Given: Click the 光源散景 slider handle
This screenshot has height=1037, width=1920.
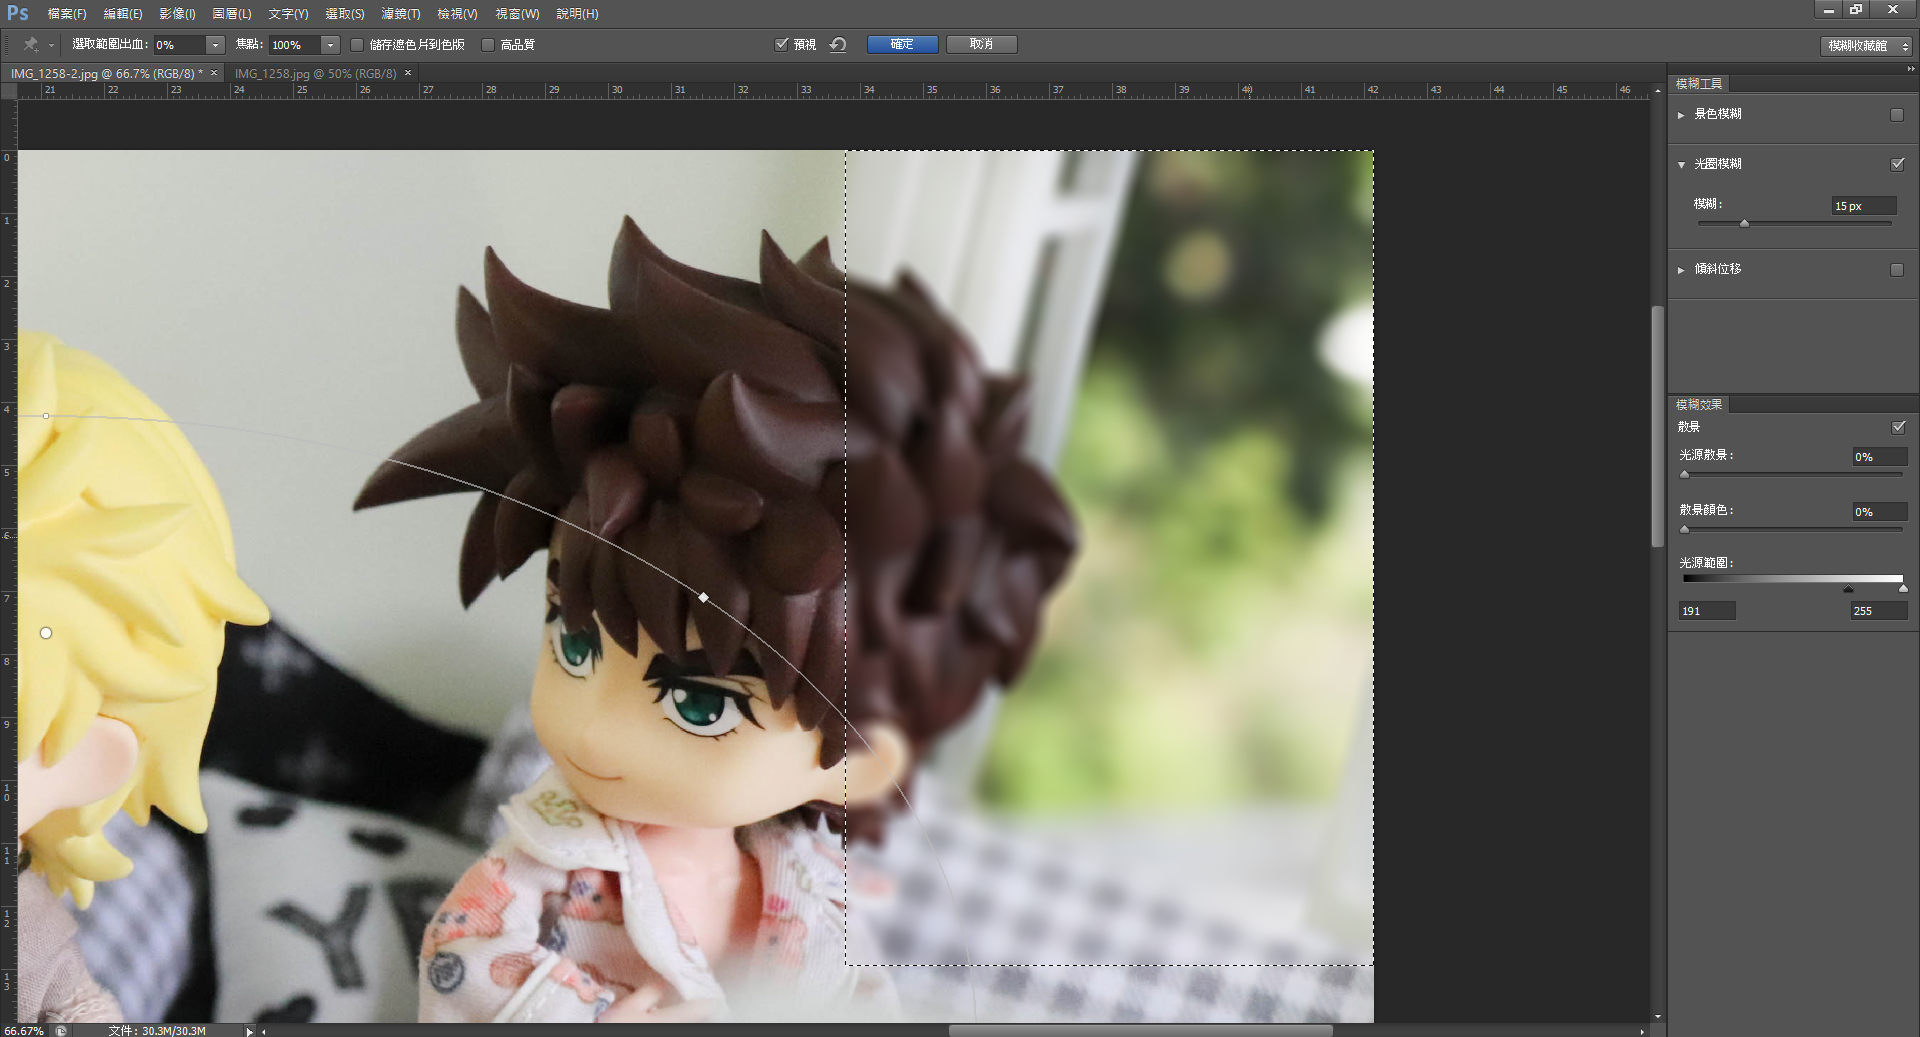Looking at the screenshot, I should (1685, 475).
